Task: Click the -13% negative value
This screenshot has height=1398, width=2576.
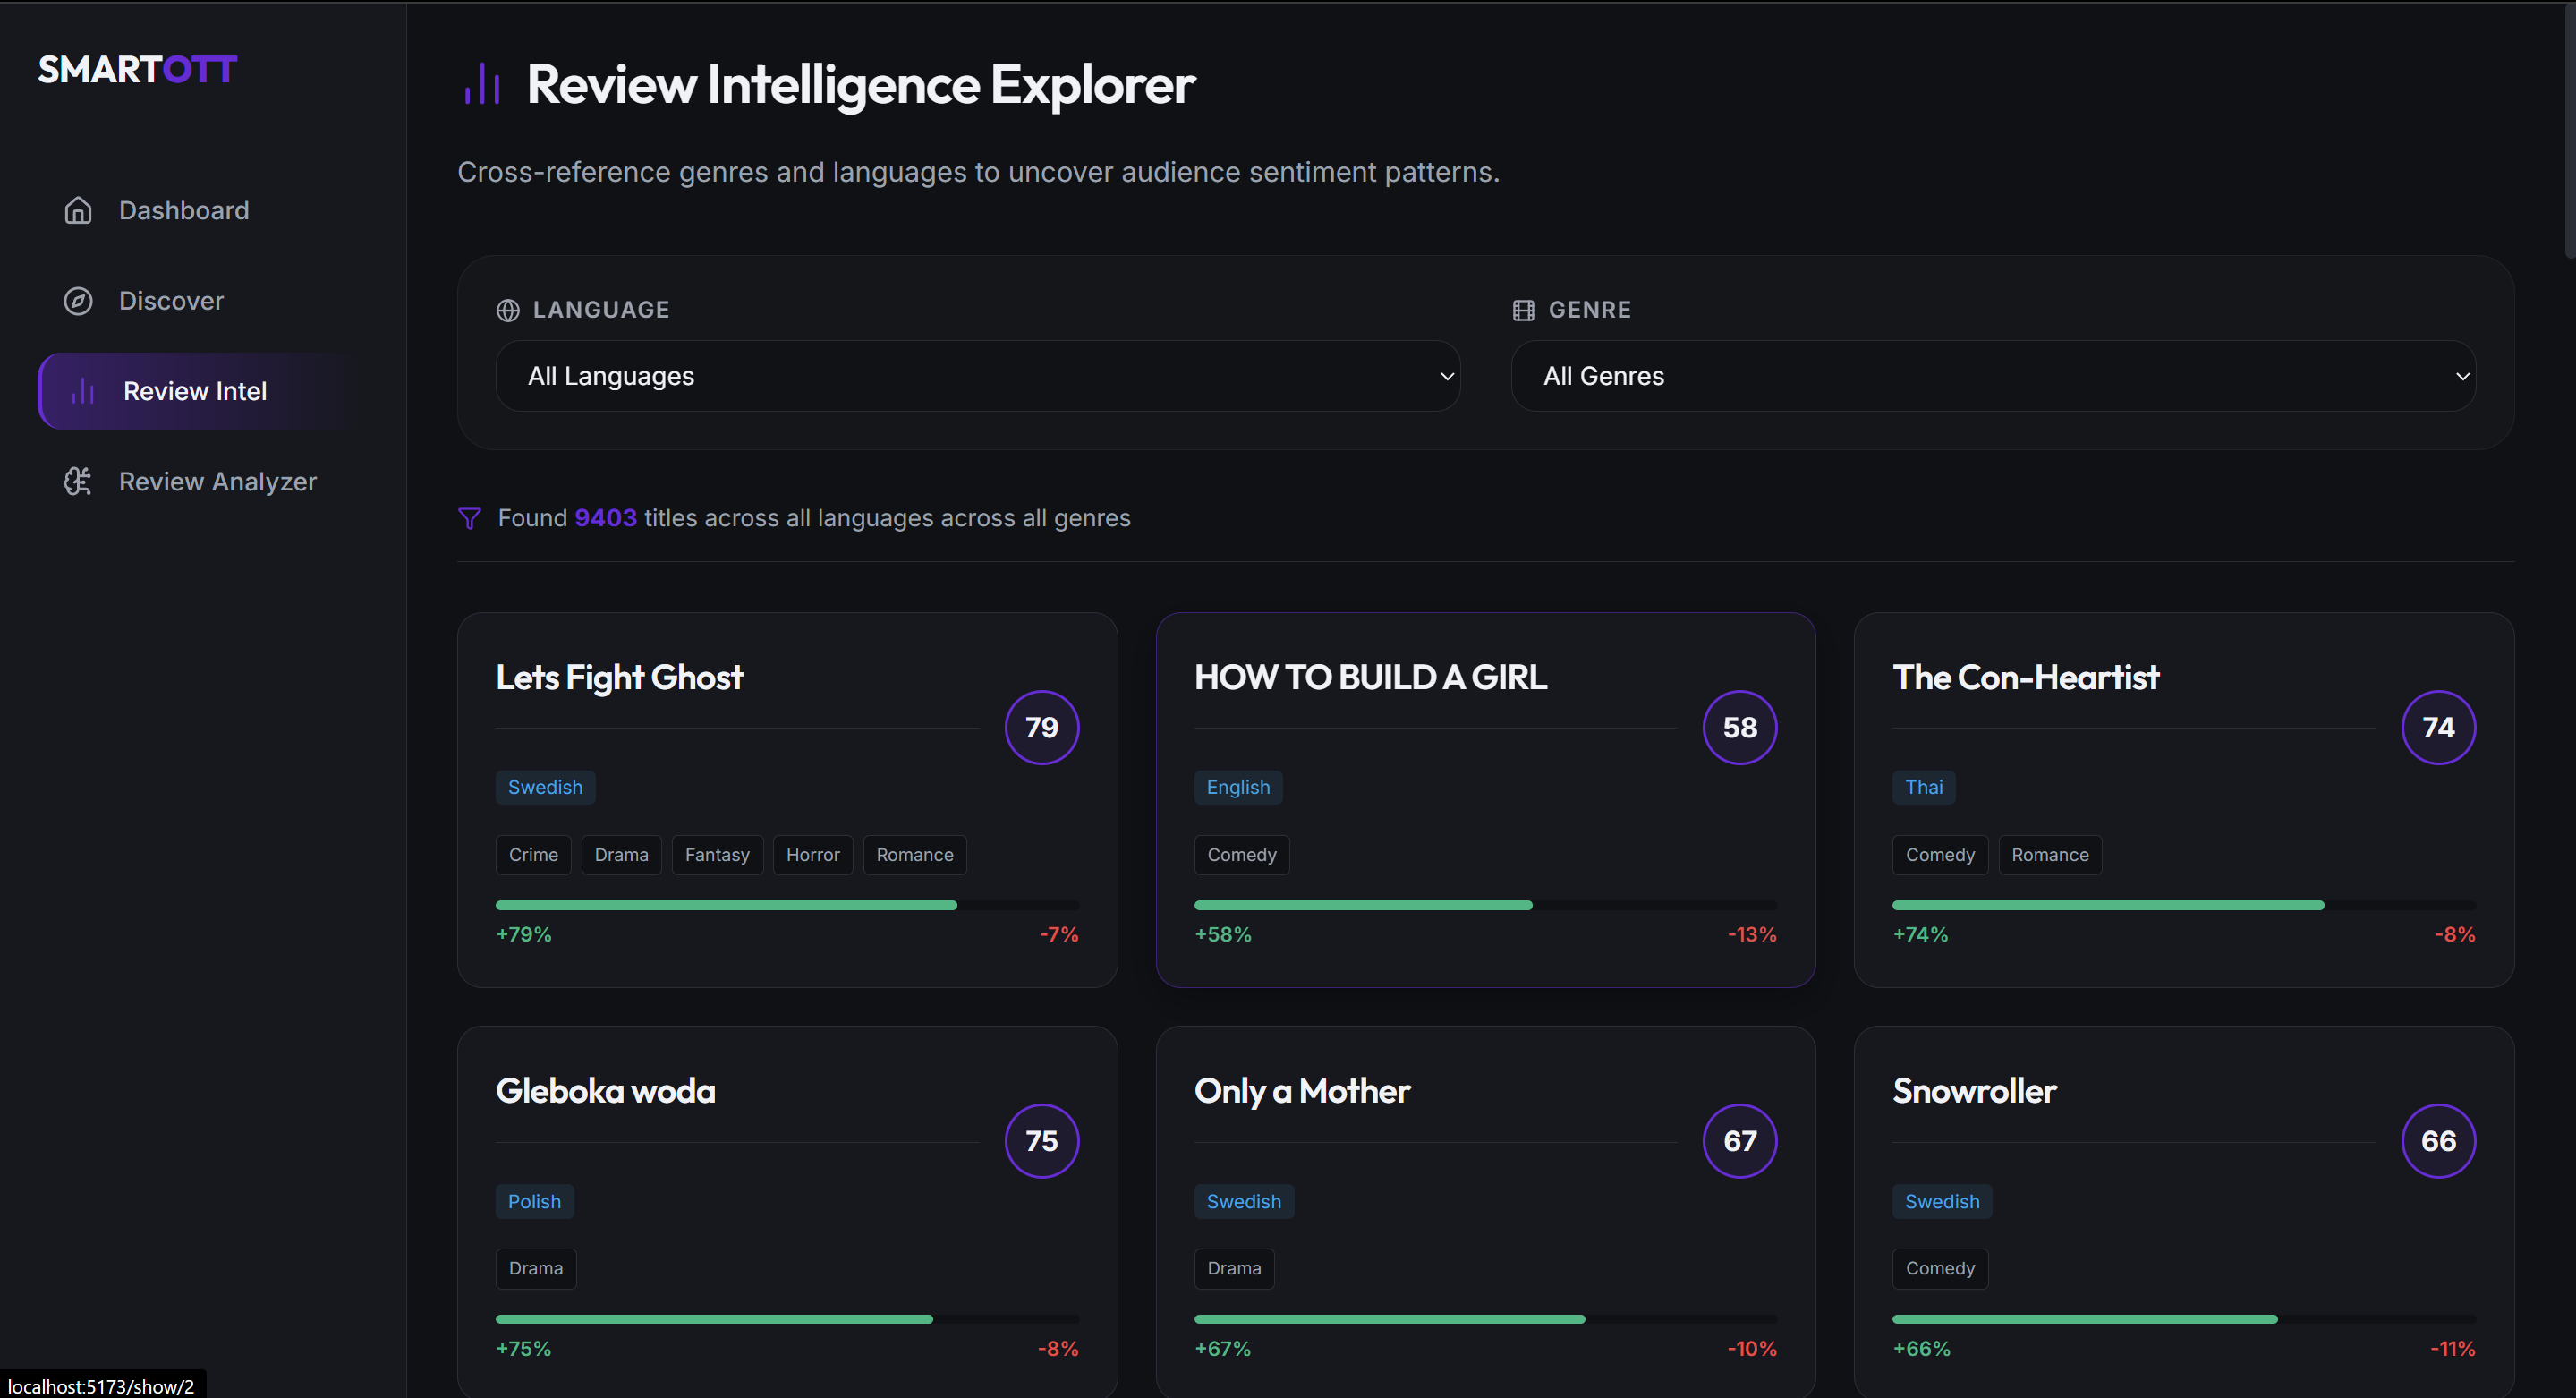Action: 1752,934
